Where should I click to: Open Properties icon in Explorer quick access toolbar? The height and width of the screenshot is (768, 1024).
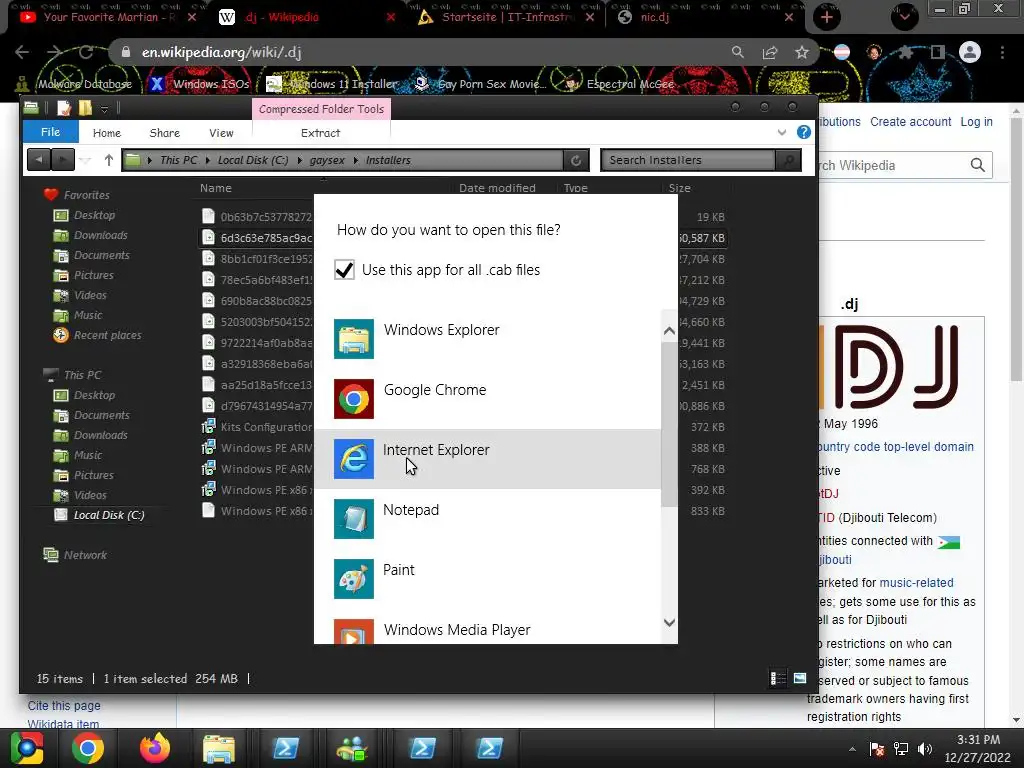[63, 108]
